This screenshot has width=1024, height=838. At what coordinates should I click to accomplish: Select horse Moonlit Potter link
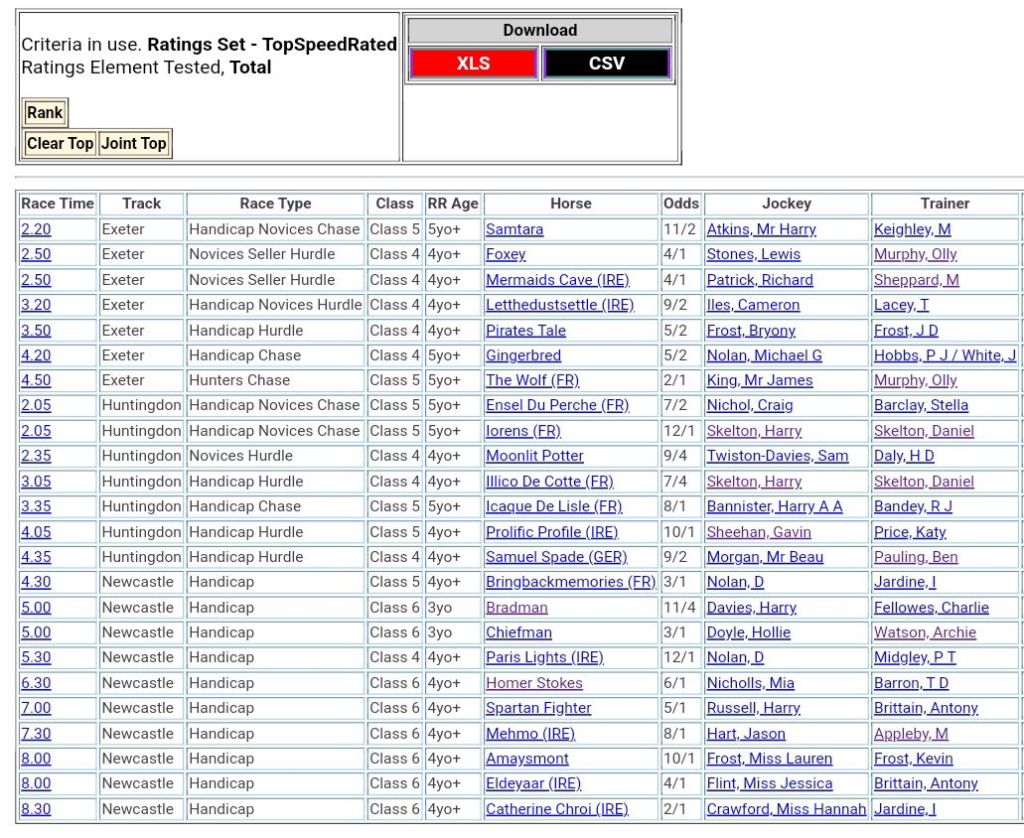pos(534,456)
